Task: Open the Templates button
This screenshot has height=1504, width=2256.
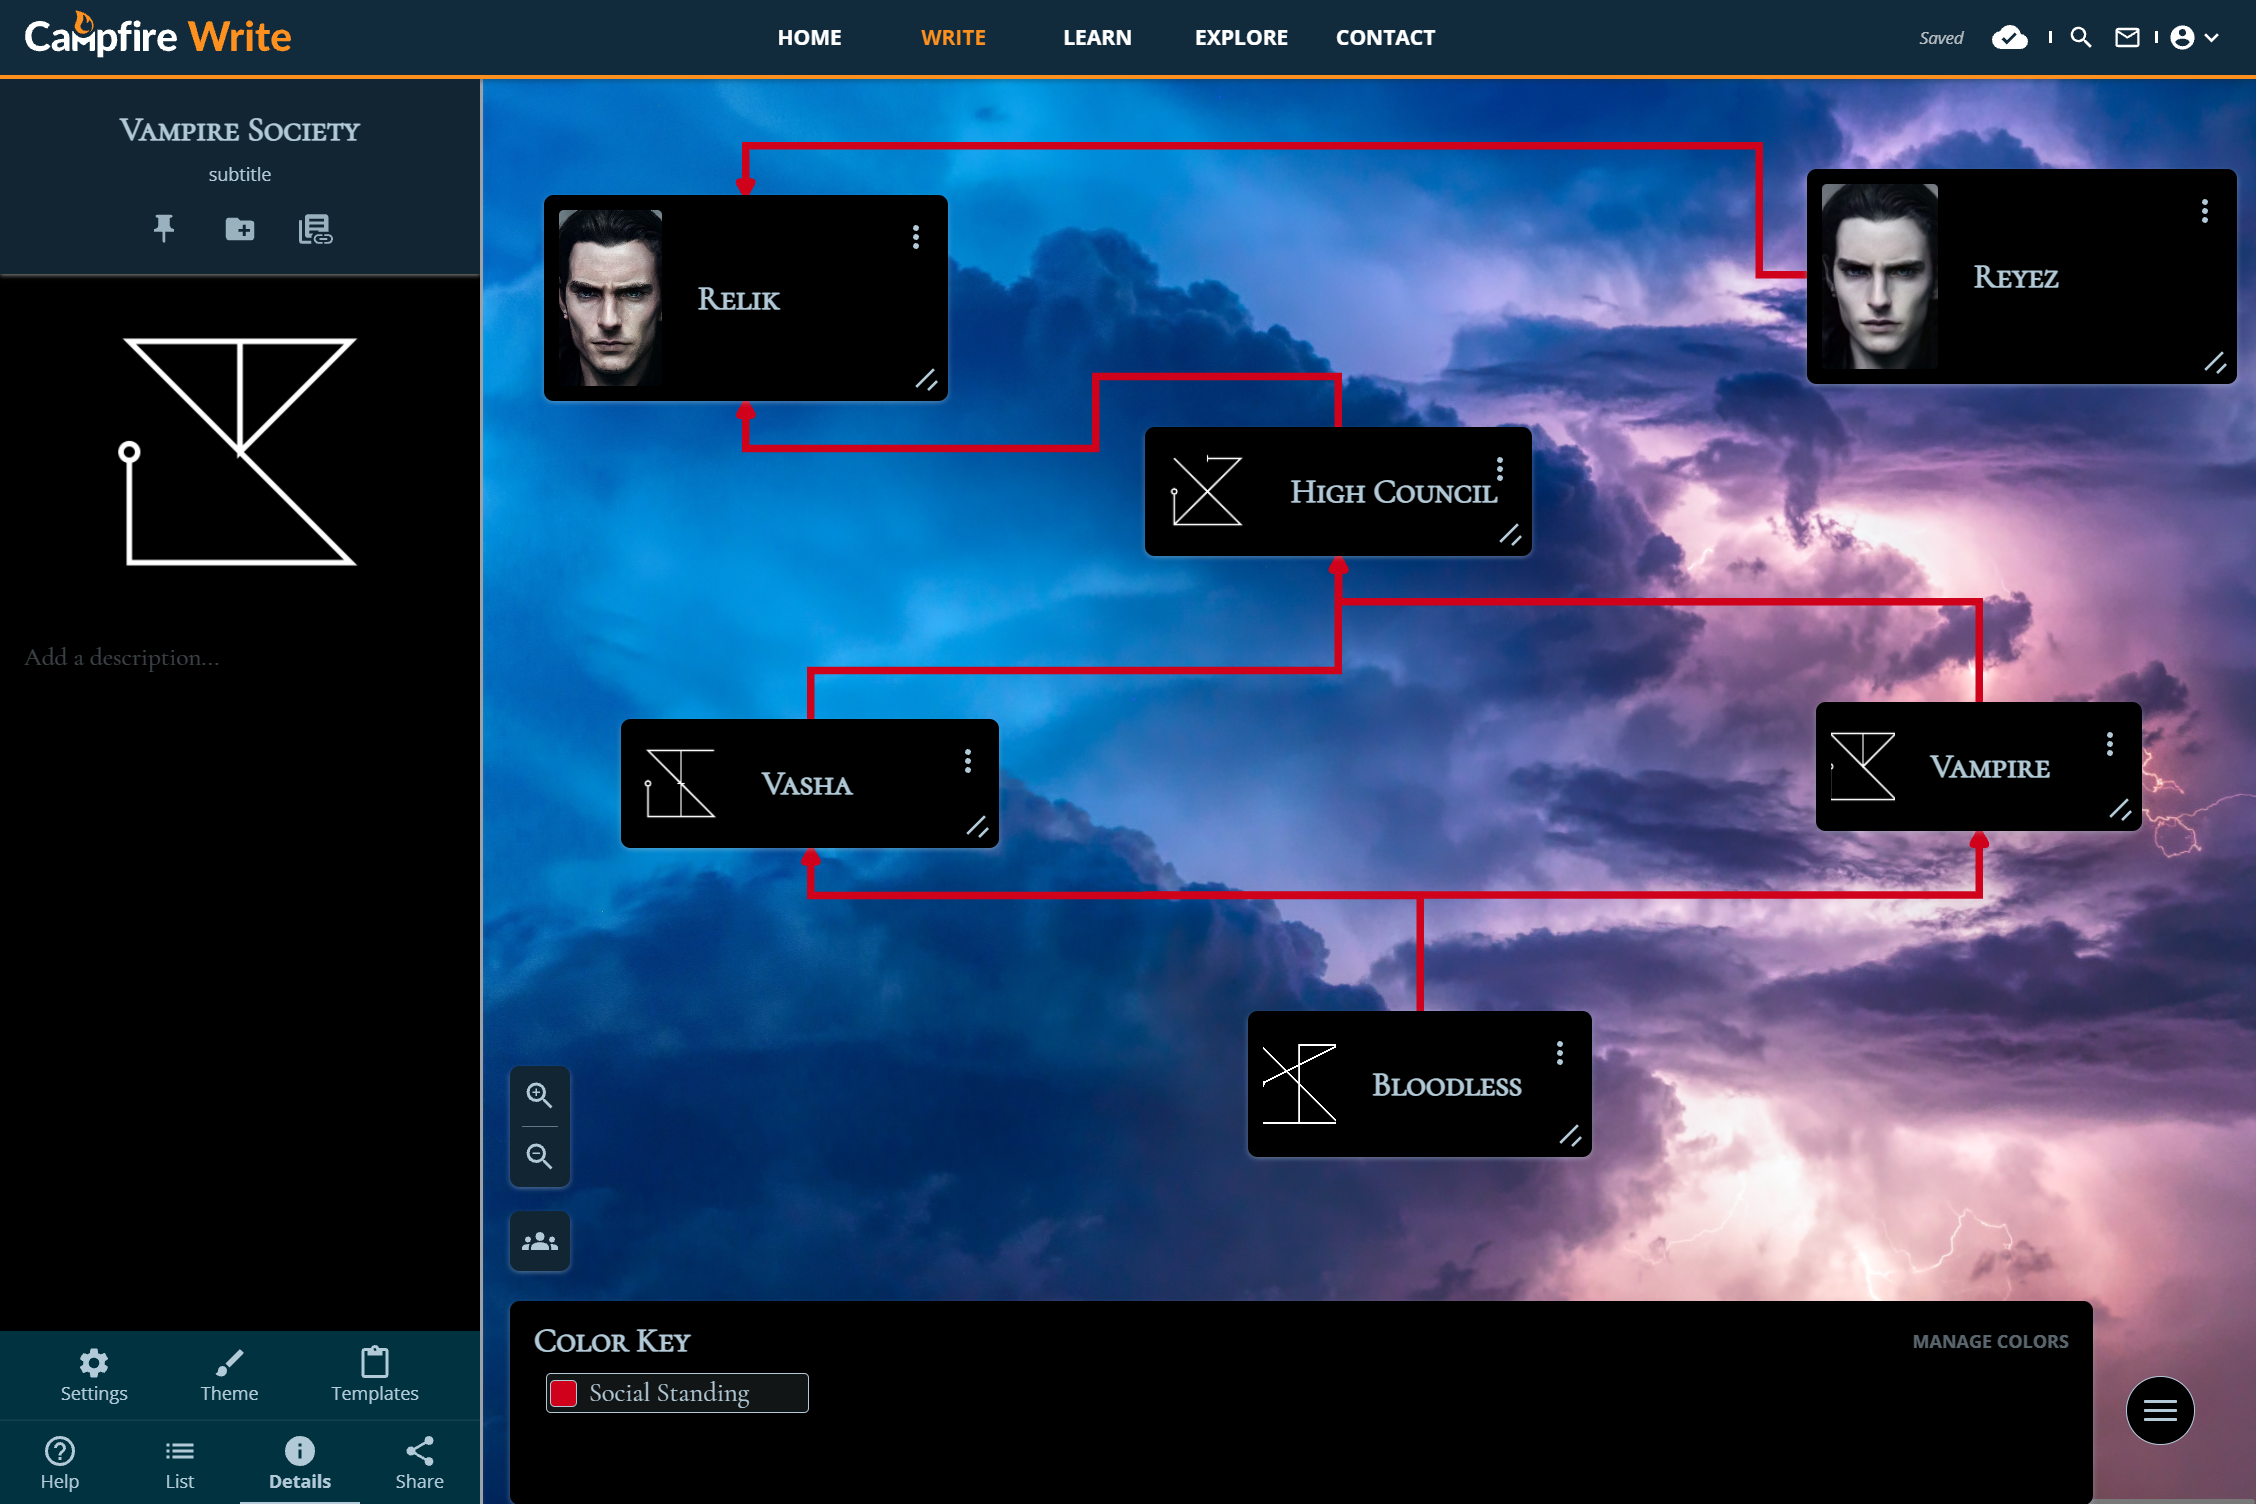Action: click(x=375, y=1375)
